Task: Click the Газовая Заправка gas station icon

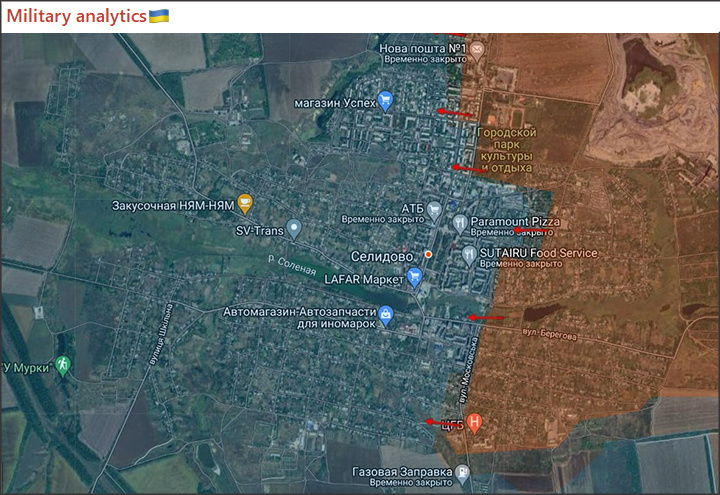Action: (x=463, y=472)
